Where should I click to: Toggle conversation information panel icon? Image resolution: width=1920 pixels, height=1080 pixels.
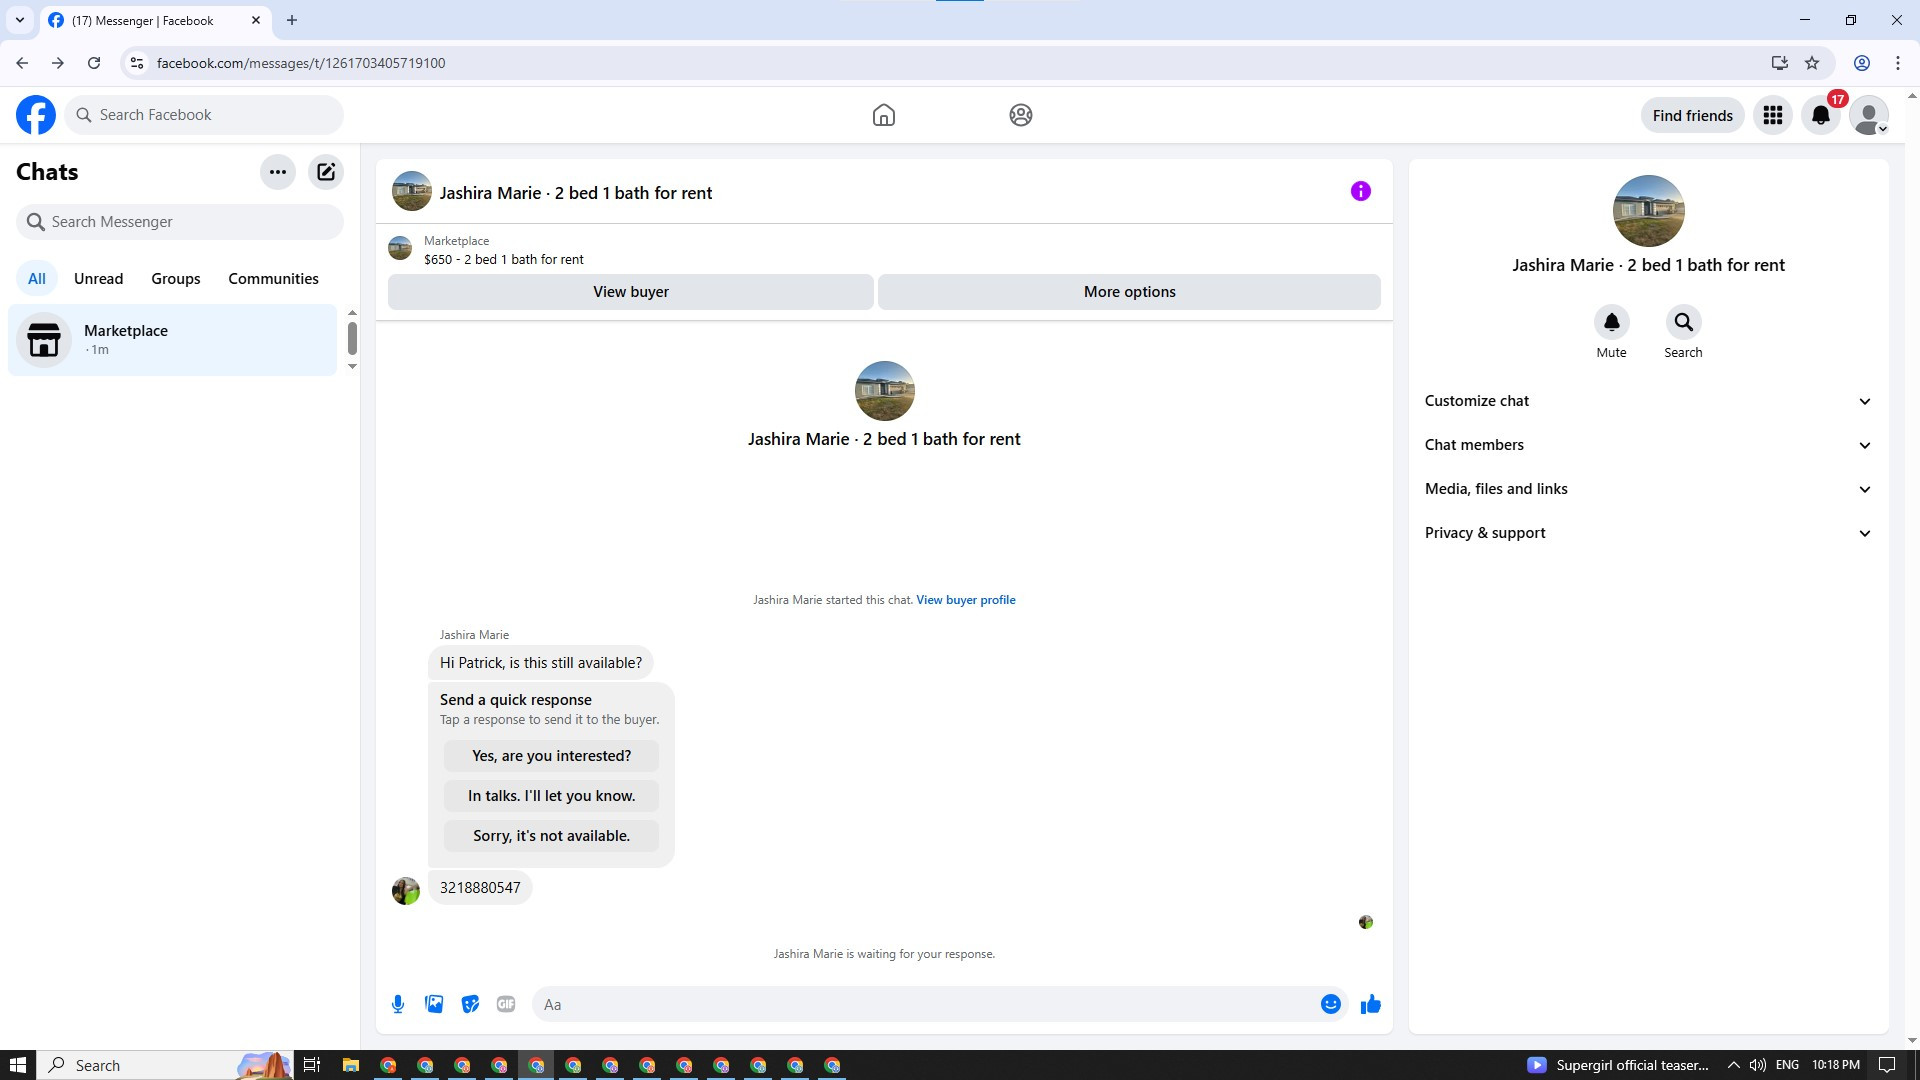point(1360,191)
